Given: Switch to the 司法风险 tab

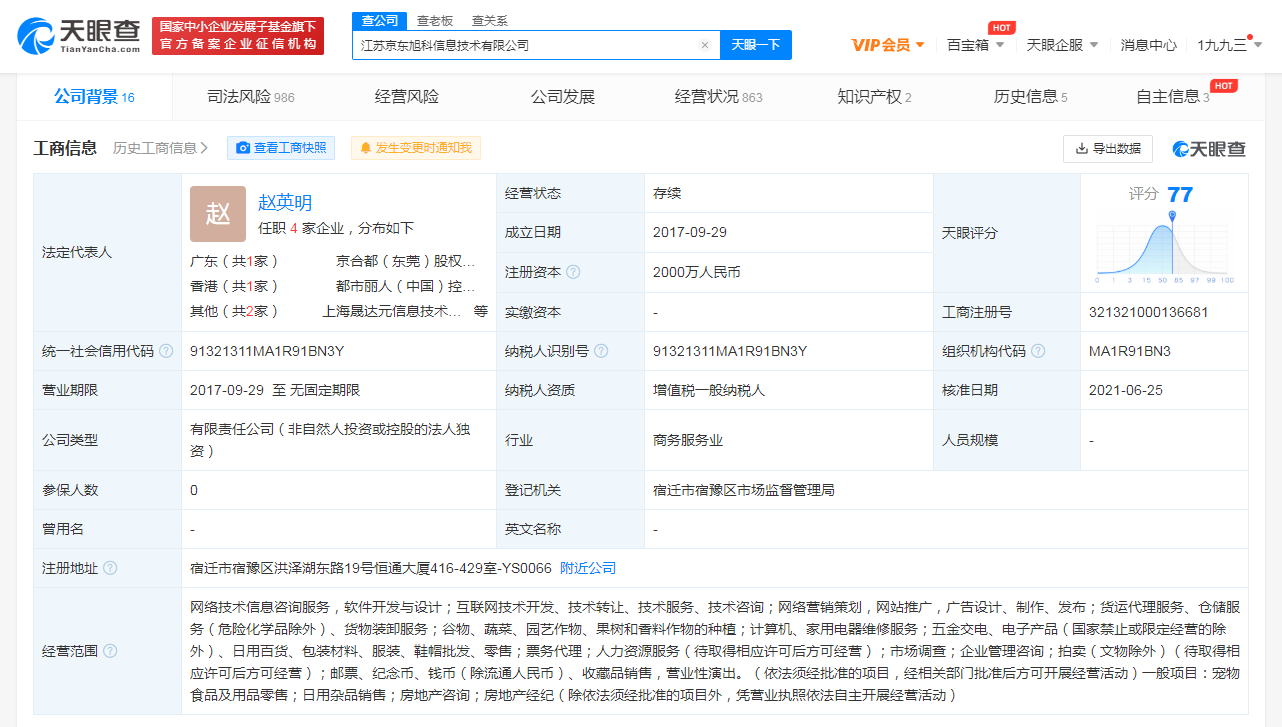Looking at the screenshot, I should (250, 97).
